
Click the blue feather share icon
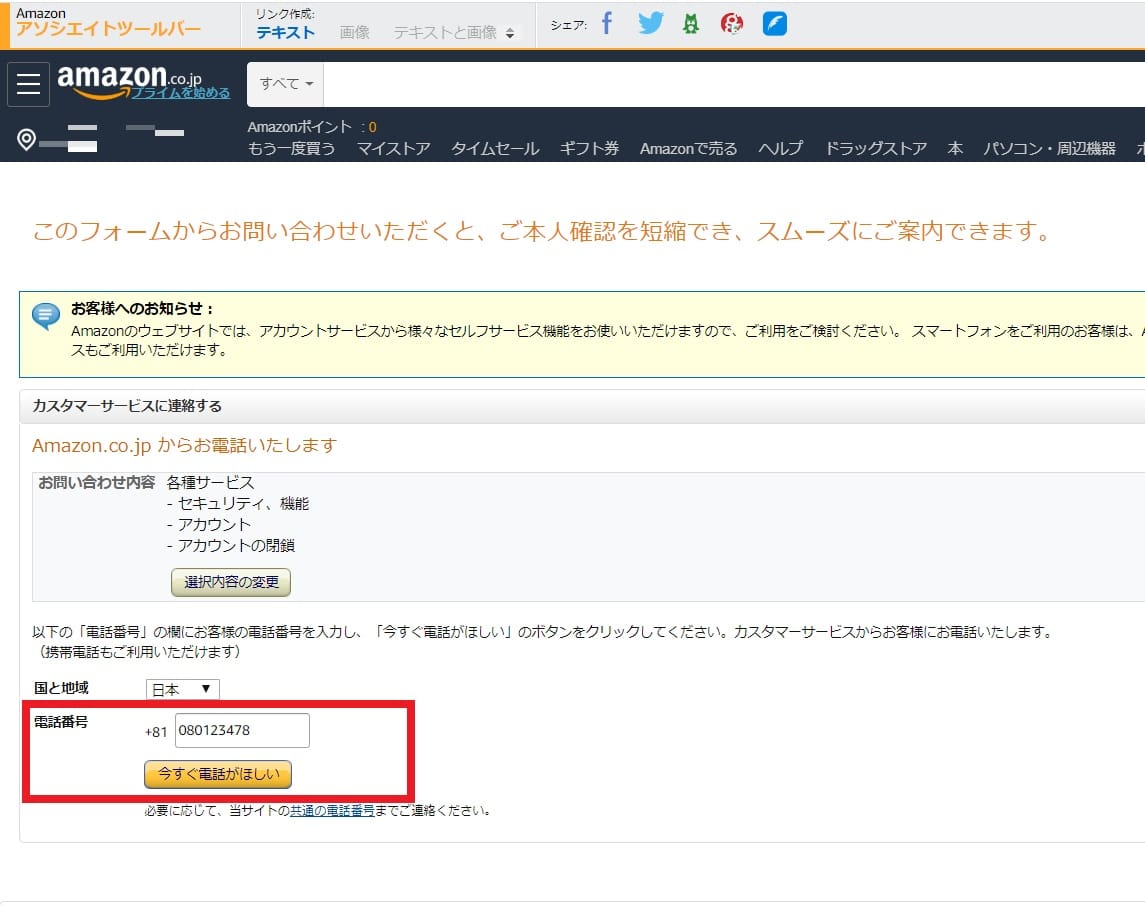pyautogui.click(x=774, y=24)
